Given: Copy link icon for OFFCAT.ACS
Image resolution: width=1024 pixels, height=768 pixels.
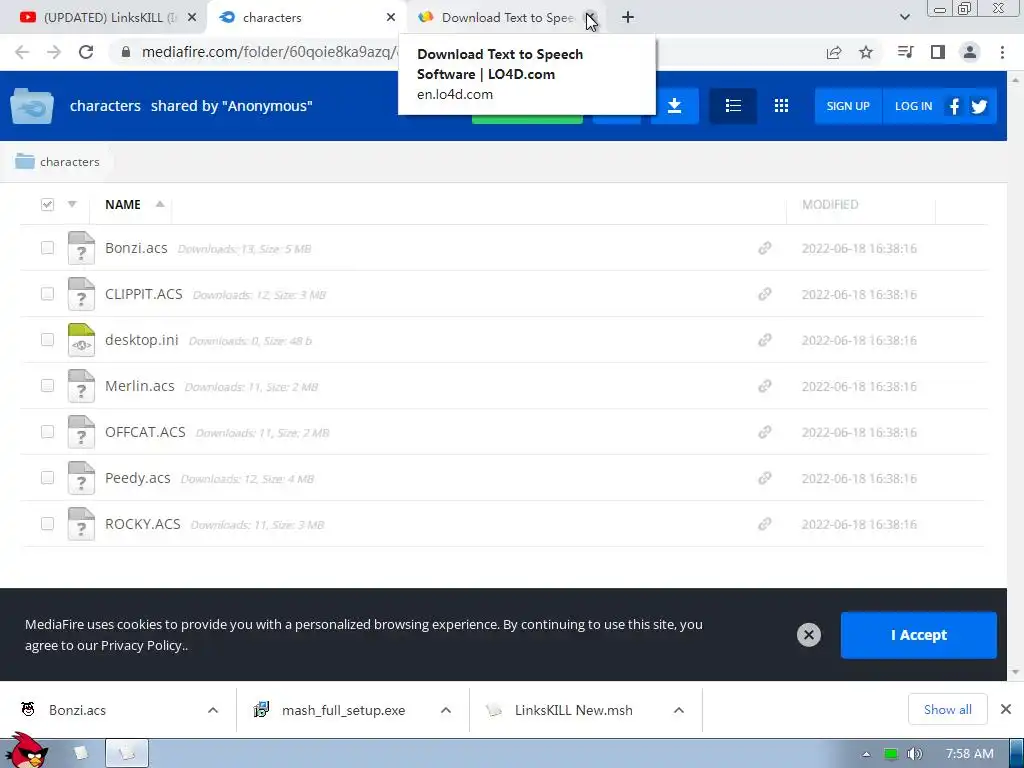Looking at the screenshot, I should coord(765,432).
